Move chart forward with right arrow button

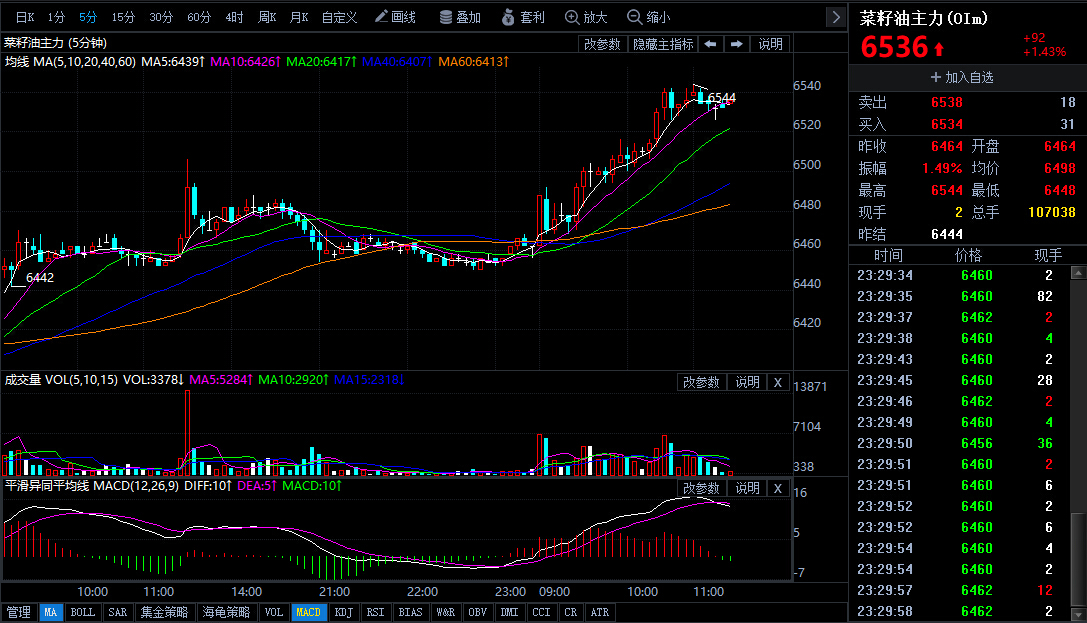(736, 44)
